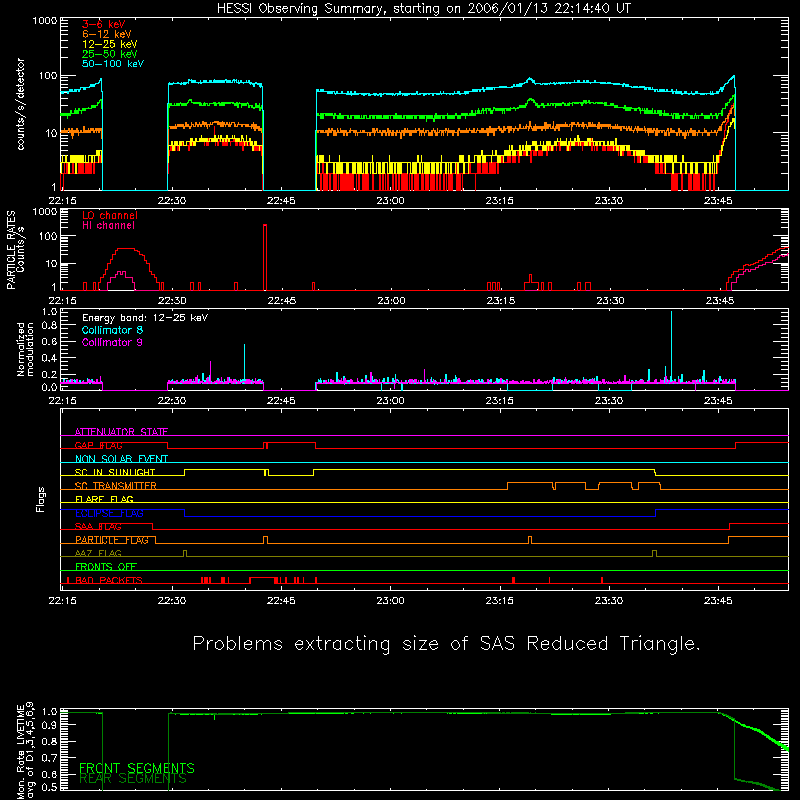Click the SC TRANSMITTER flag label

[115, 486]
